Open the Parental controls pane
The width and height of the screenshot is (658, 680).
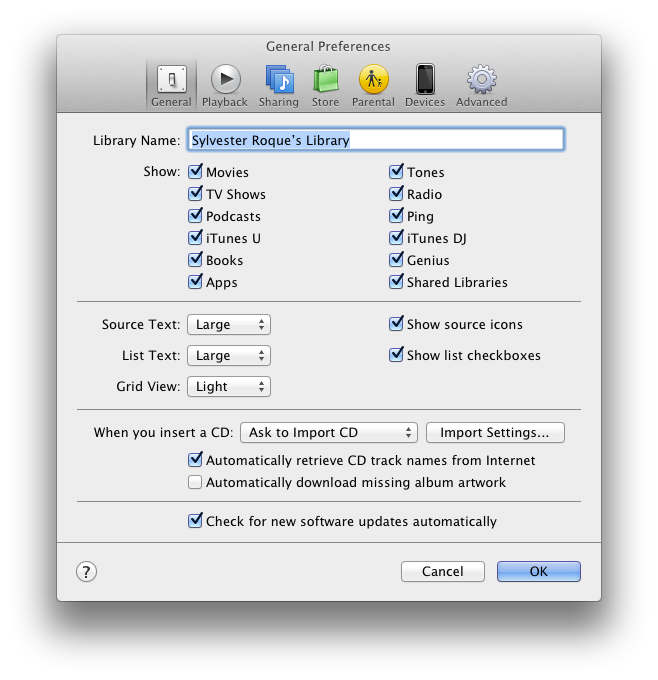click(373, 85)
